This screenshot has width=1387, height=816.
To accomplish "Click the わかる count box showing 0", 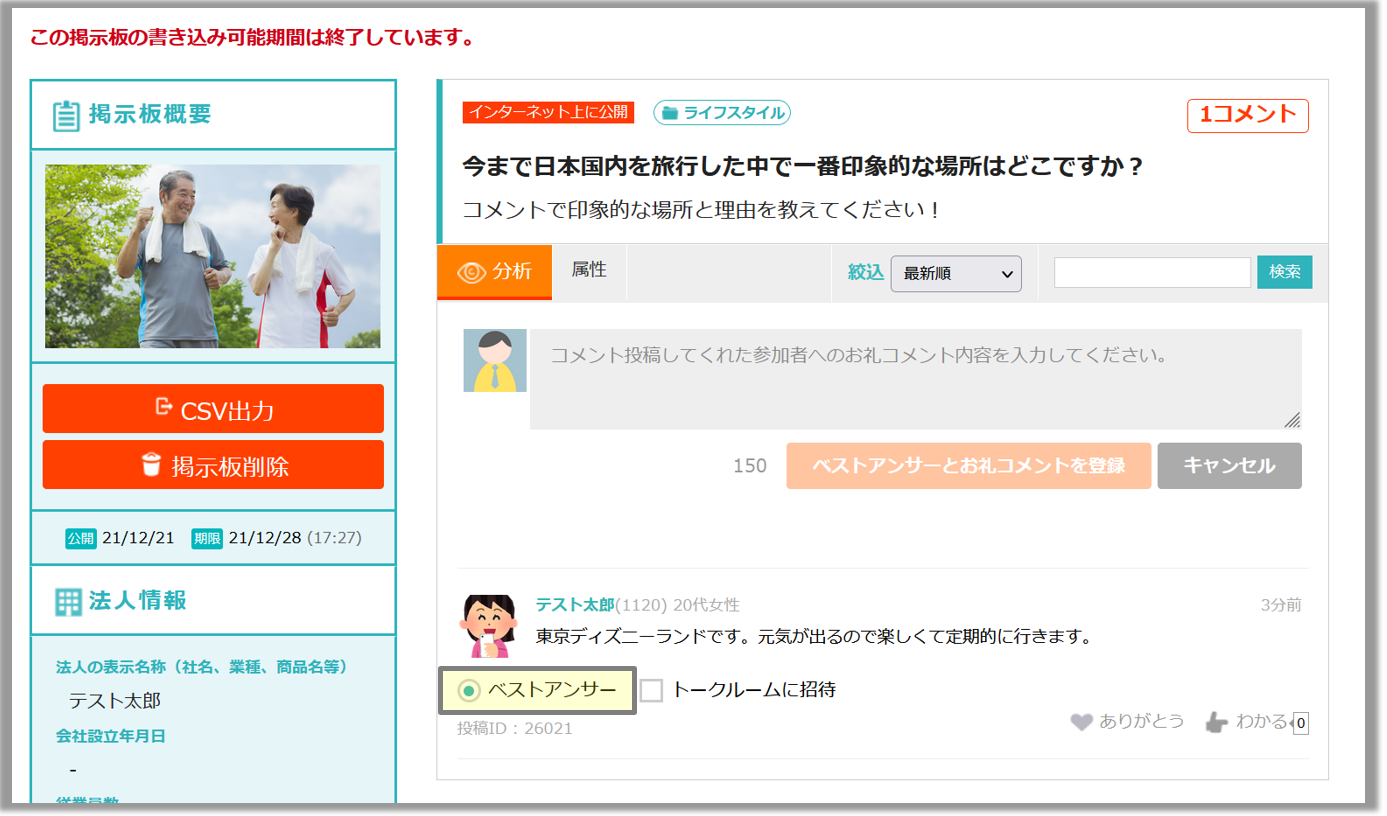I will (x=1300, y=723).
